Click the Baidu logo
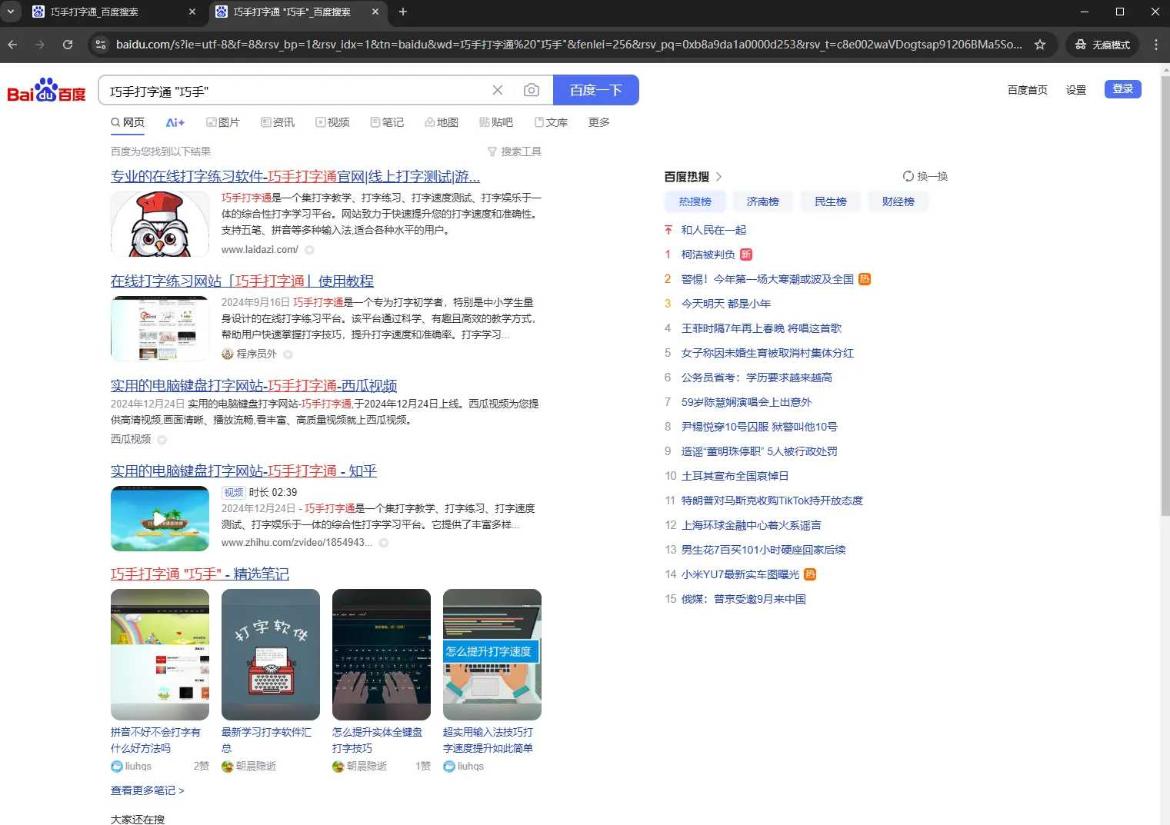 coord(46,90)
